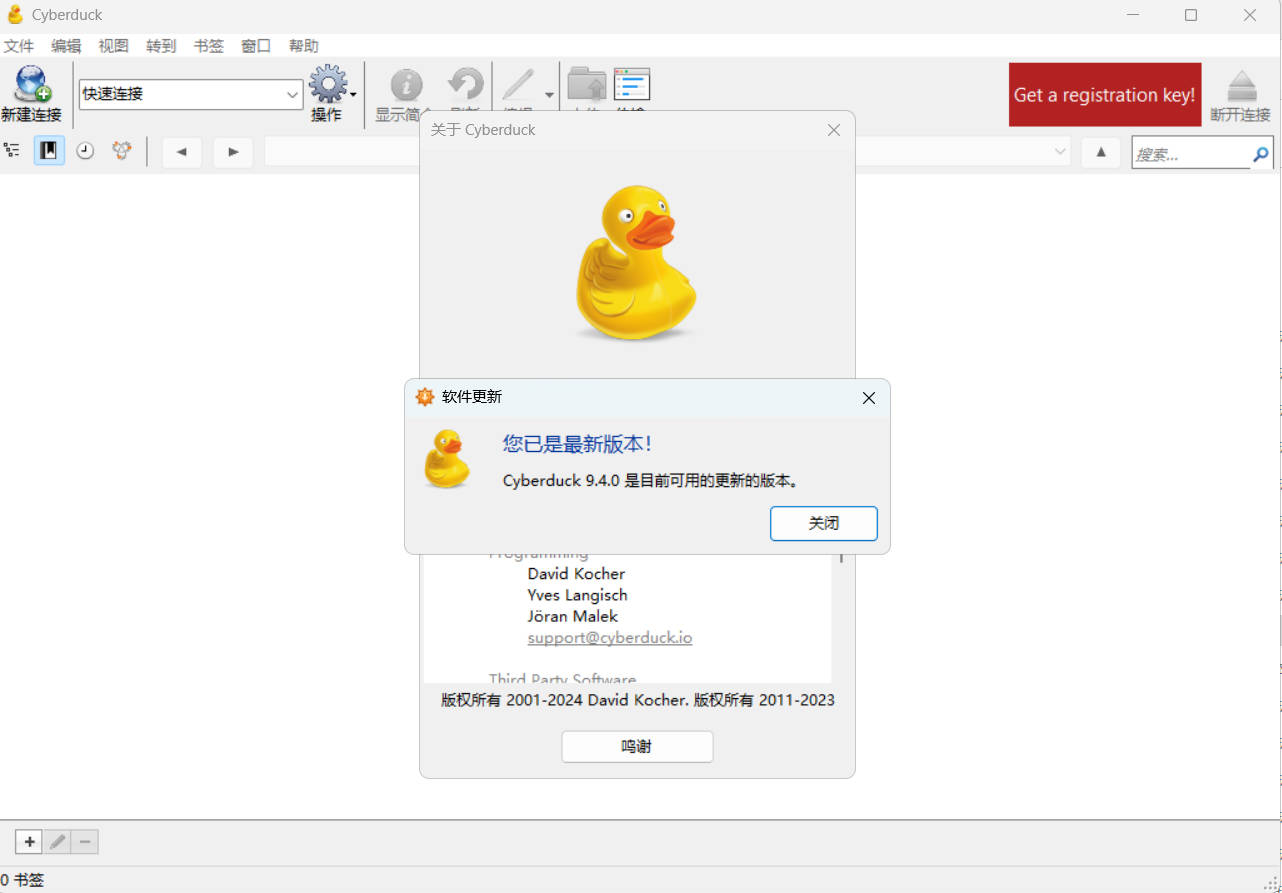Open the 帮助 menu
This screenshot has height=893, width=1282.
click(303, 45)
